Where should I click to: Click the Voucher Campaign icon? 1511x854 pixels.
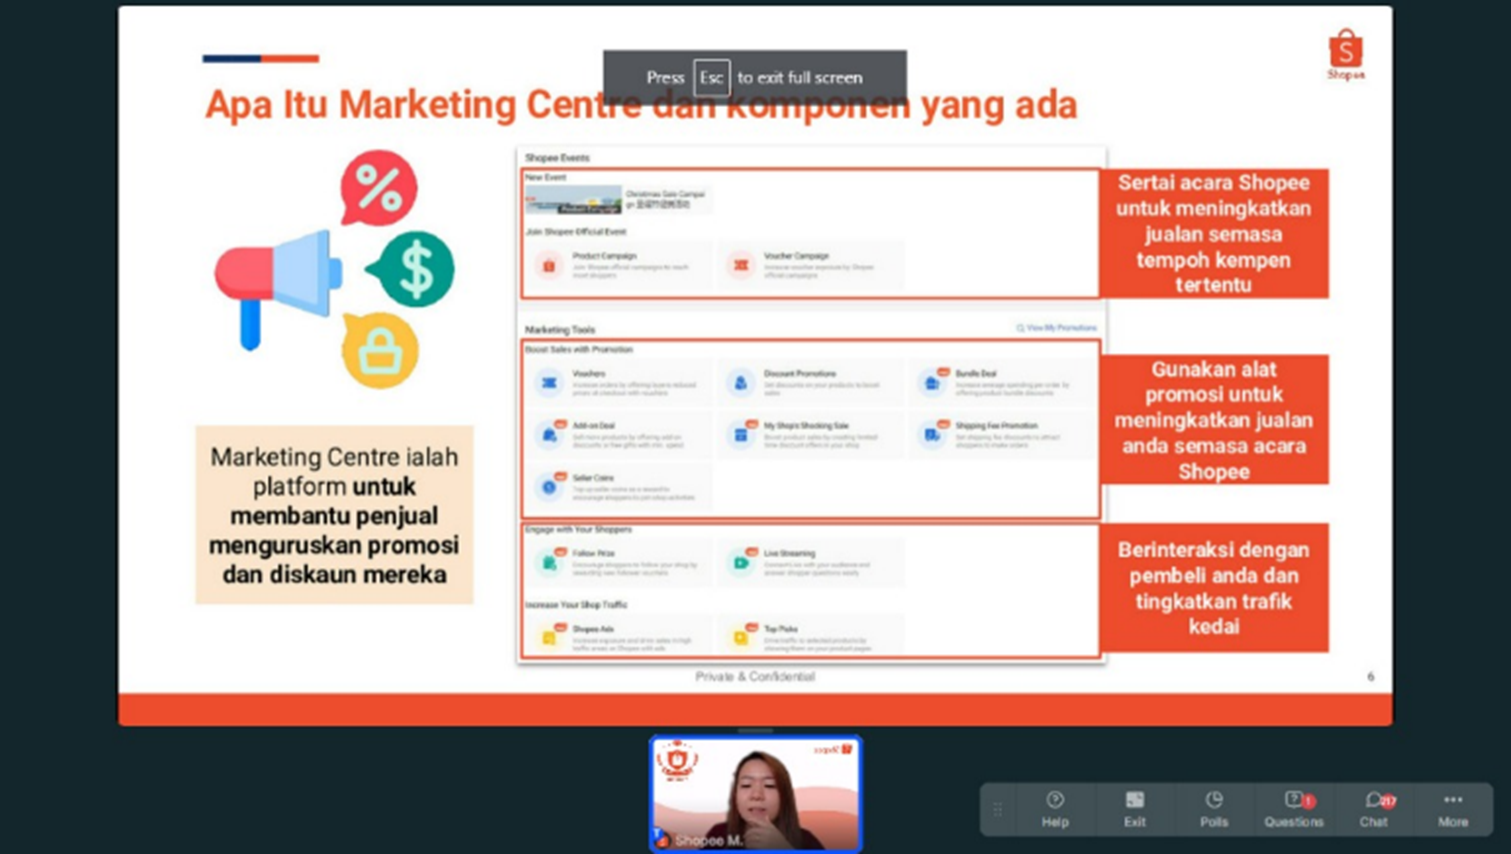point(741,265)
